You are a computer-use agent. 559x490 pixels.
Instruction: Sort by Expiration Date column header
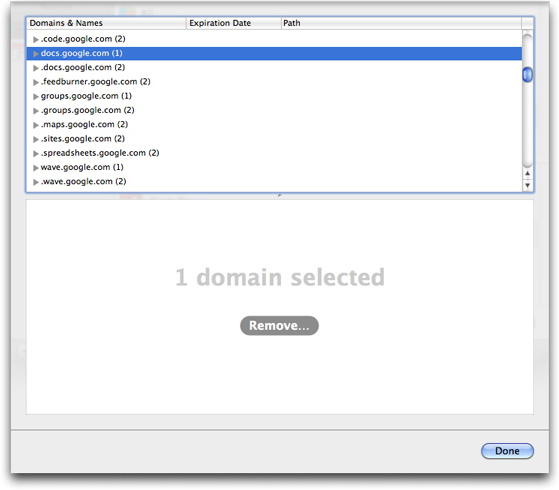[x=234, y=23]
